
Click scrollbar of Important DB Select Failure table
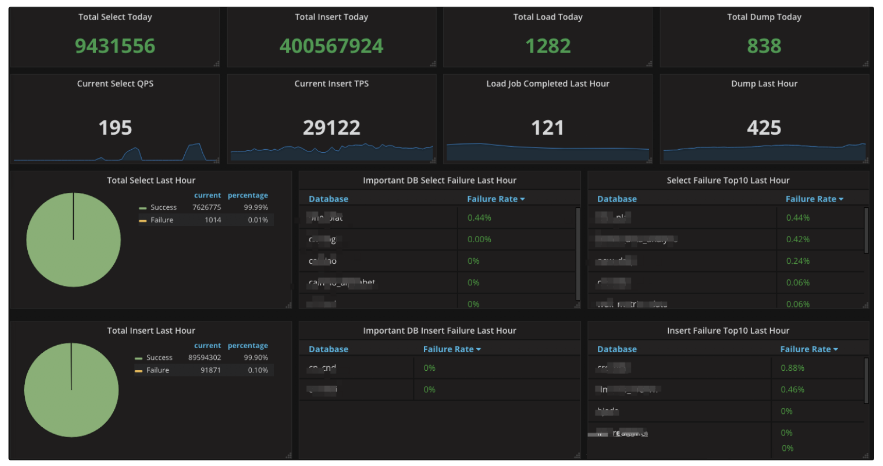click(x=578, y=252)
